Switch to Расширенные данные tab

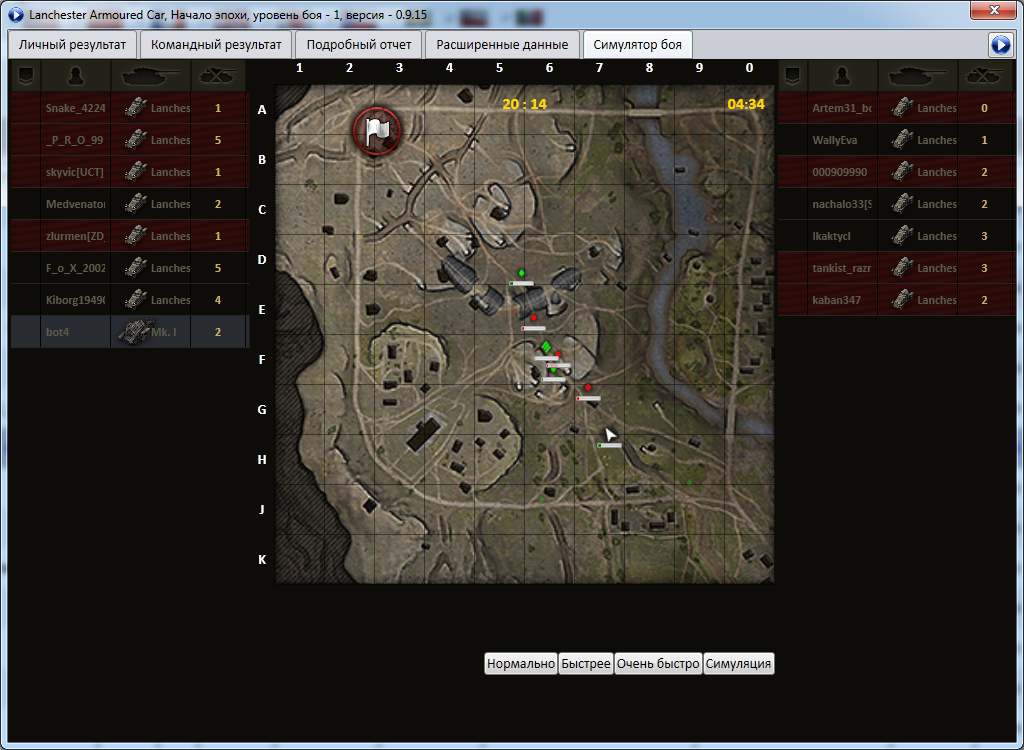click(502, 45)
